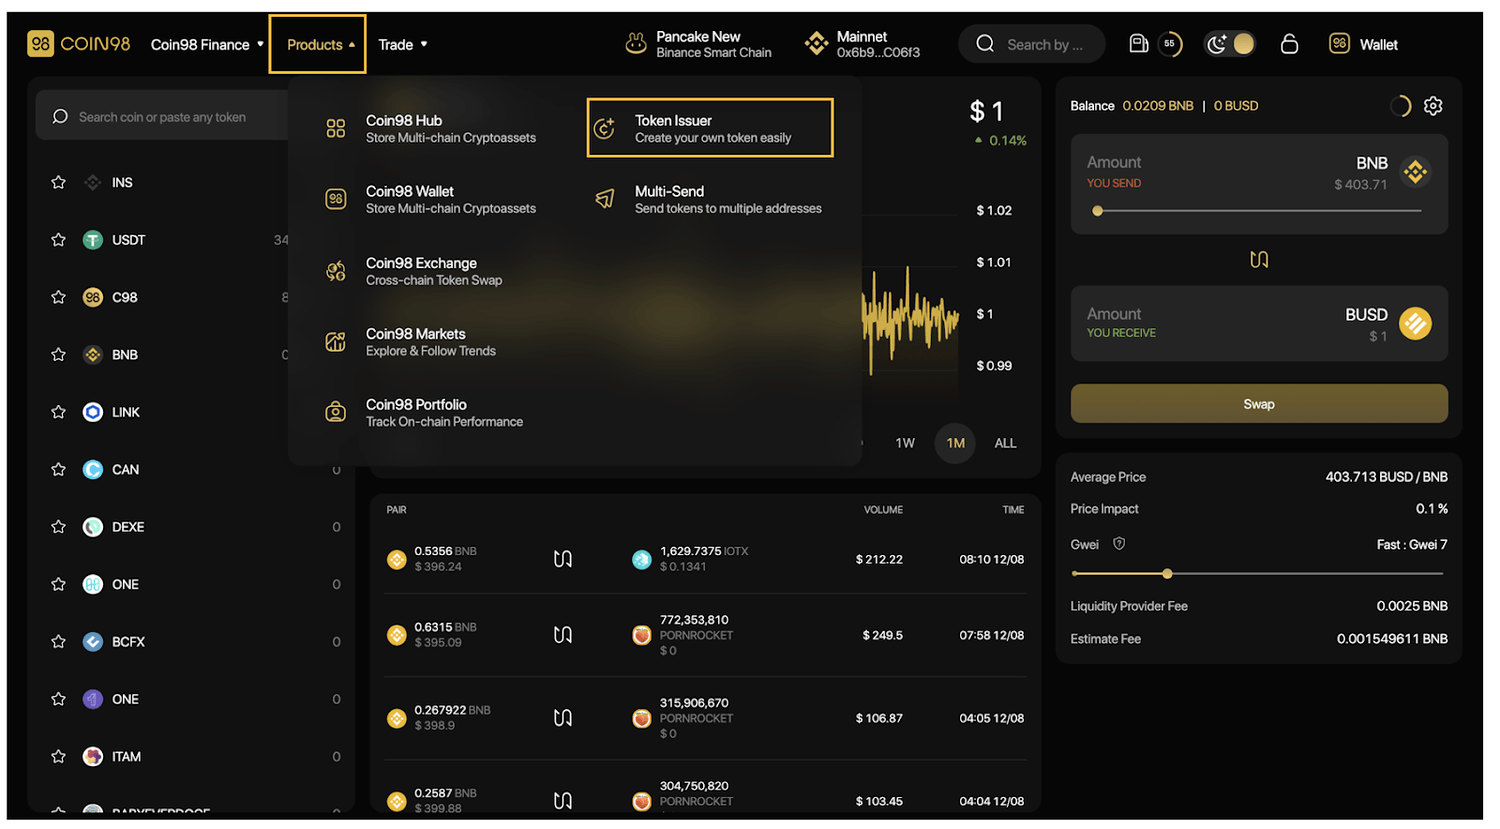Favorite the DEXE token star

58,527
